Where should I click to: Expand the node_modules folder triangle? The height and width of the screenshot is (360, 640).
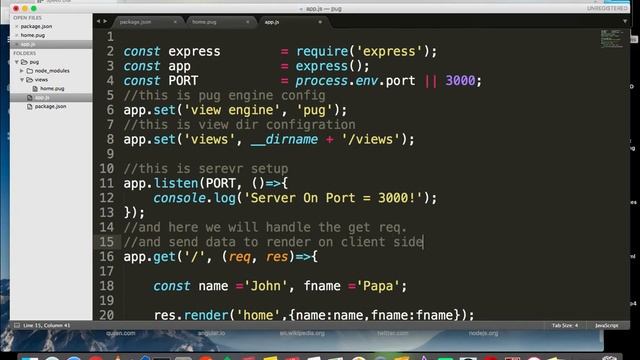coord(22,71)
